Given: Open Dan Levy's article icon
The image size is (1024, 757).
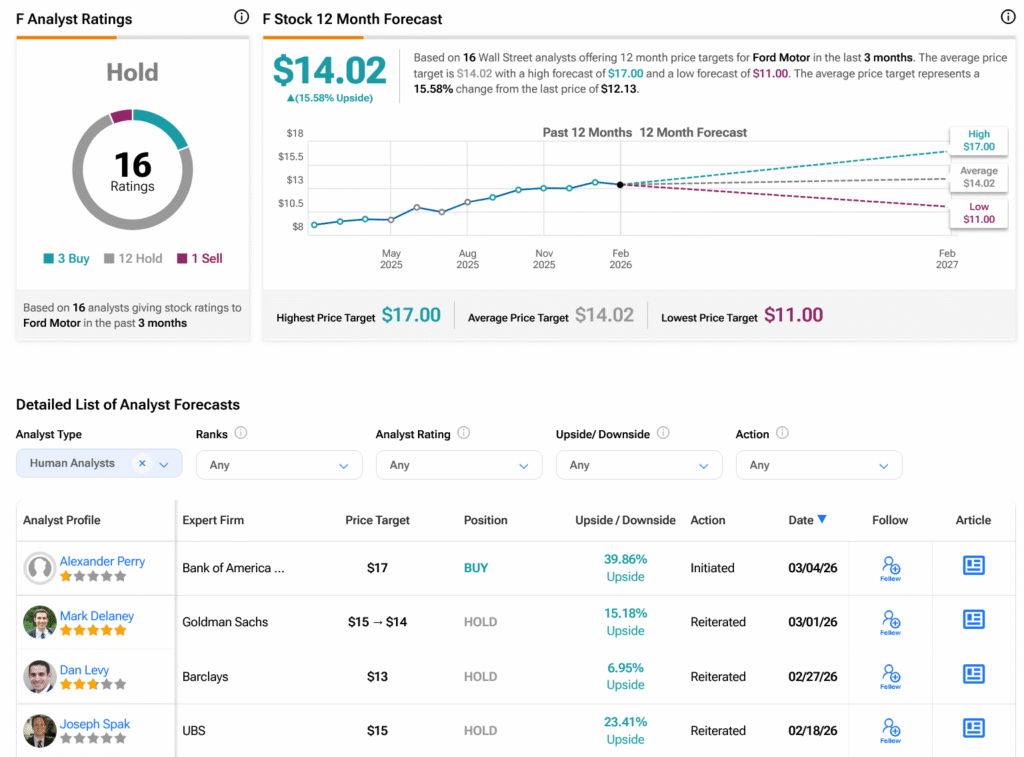Looking at the screenshot, I should (973, 673).
